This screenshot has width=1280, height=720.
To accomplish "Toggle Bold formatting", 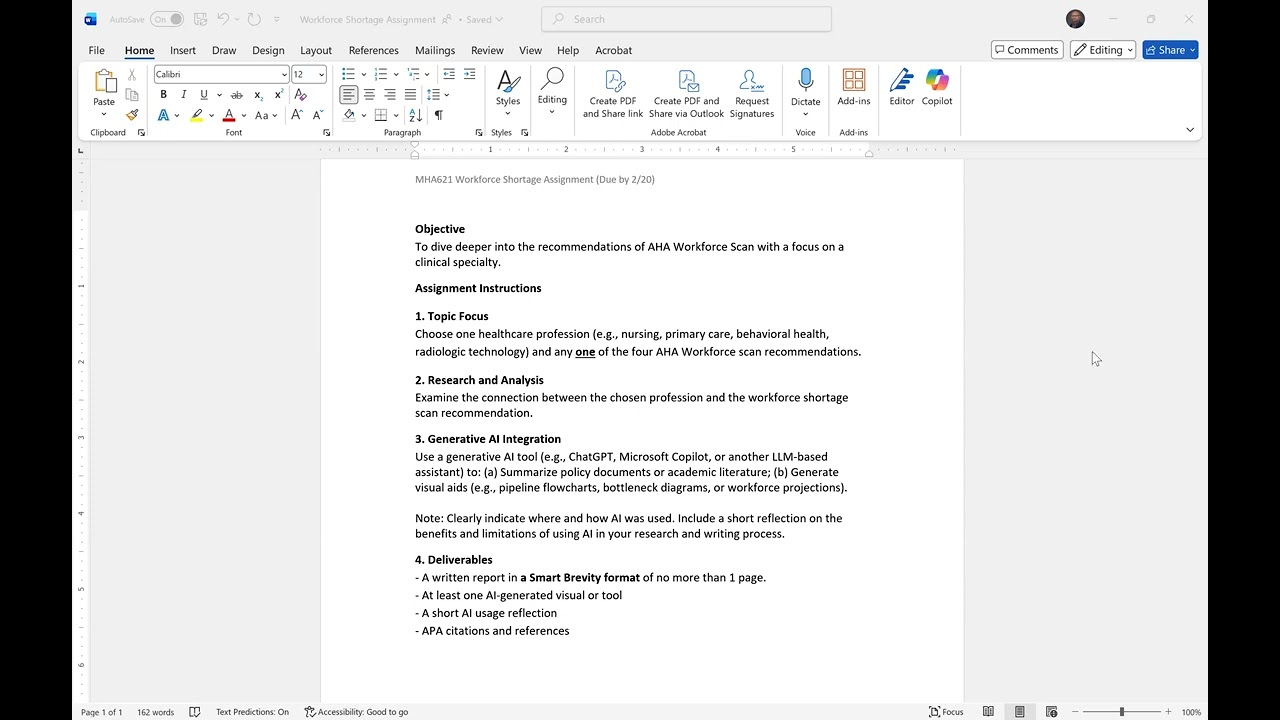I will click(163, 95).
